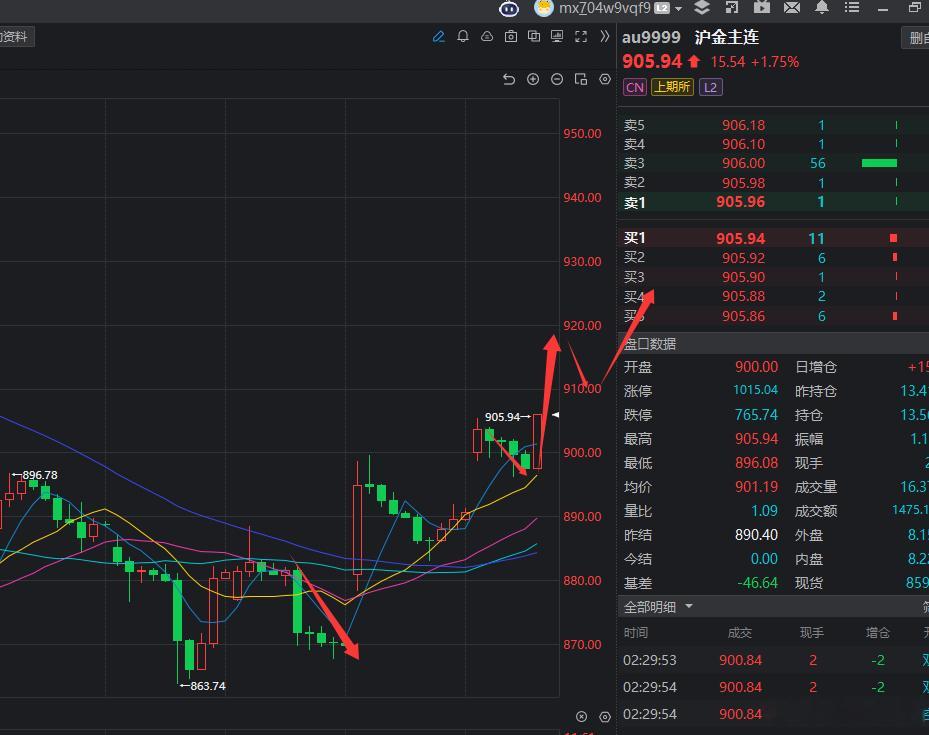Click the 905.86 bid price
Screen dimensions: 929x735
[x=743, y=316]
